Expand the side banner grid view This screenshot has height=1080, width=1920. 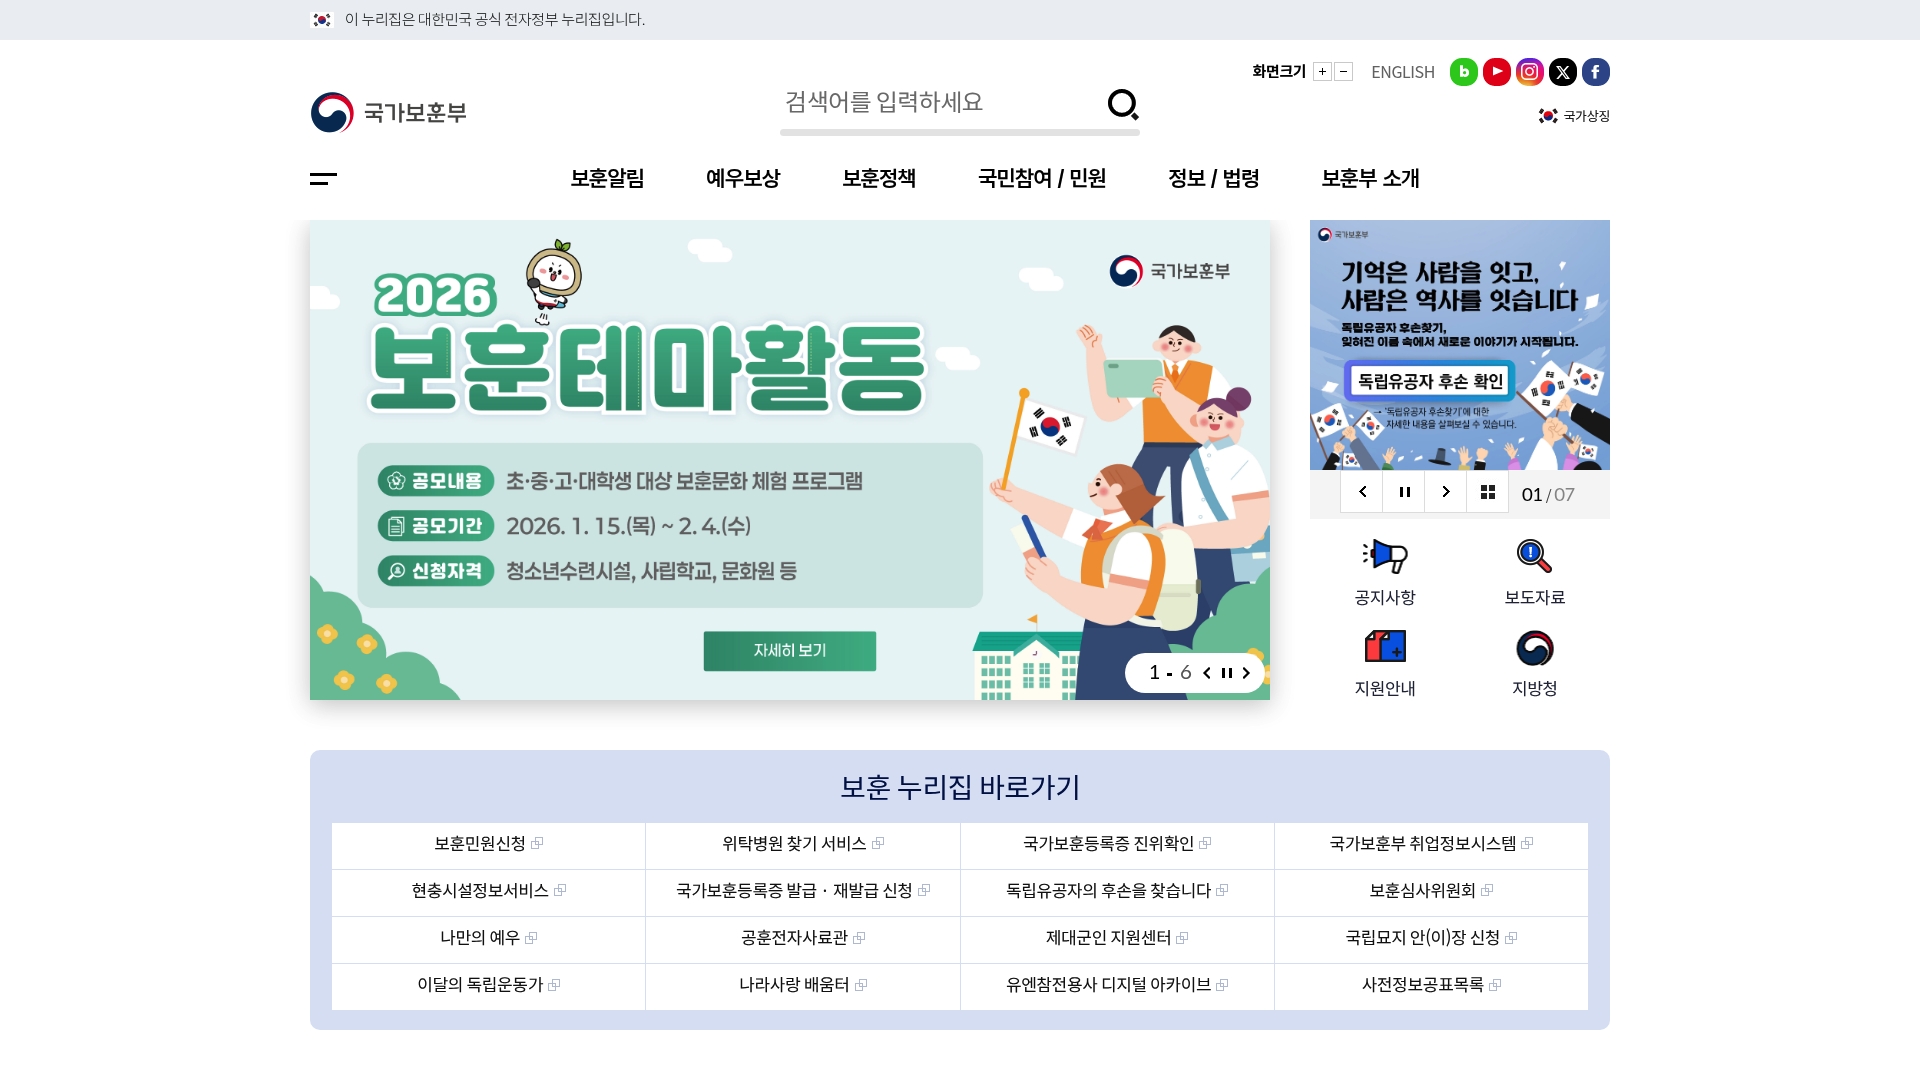point(1488,491)
